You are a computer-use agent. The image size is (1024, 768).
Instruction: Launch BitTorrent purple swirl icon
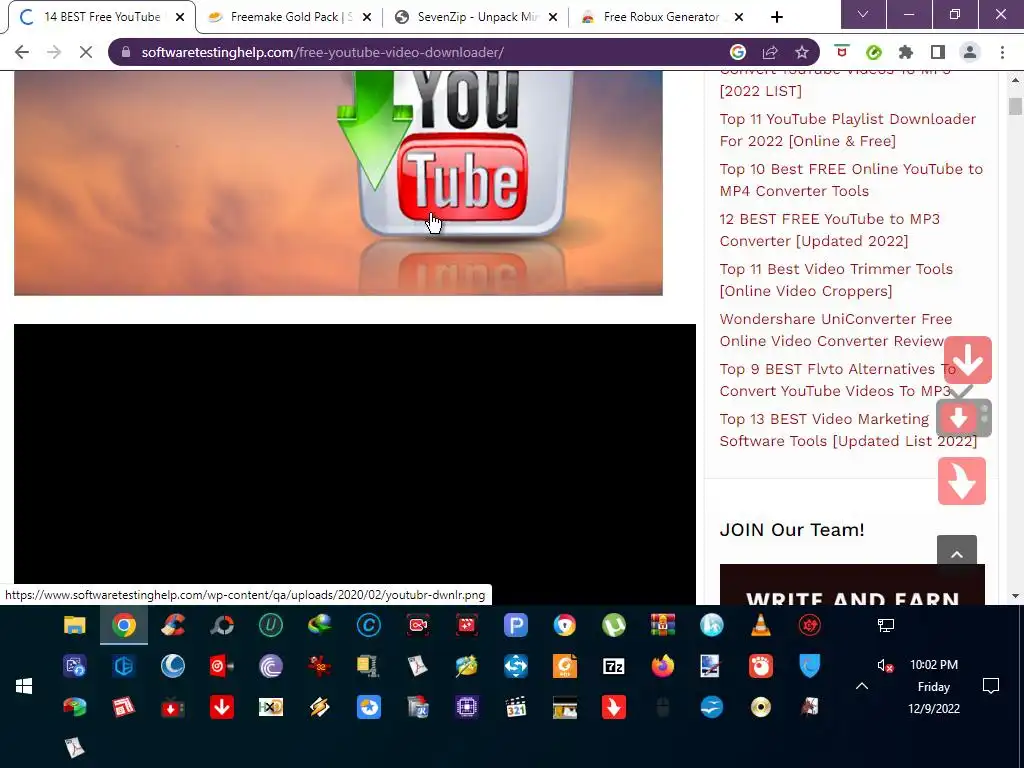tap(270, 666)
